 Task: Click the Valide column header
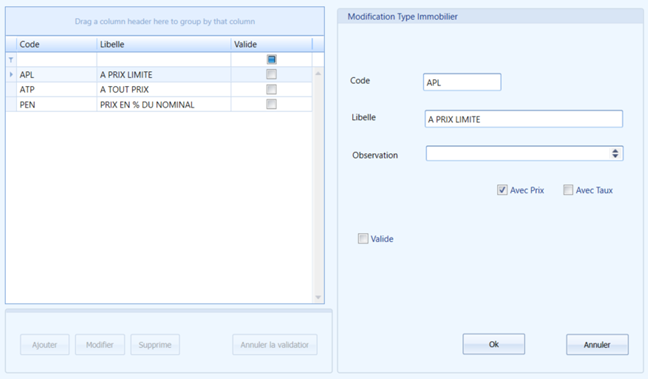coord(272,44)
